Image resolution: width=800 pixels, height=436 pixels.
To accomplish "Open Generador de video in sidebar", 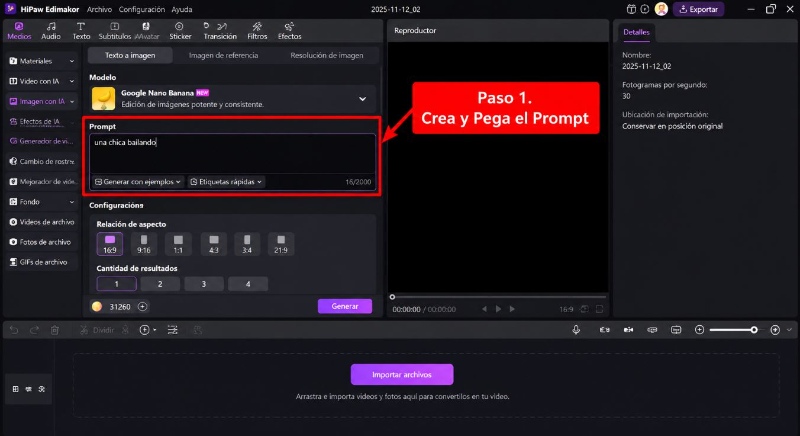I will point(42,141).
